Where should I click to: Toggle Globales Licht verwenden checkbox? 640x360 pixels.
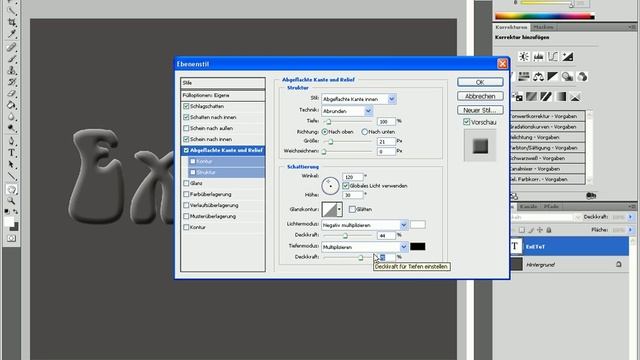pyautogui.click(x=346, y=186)
